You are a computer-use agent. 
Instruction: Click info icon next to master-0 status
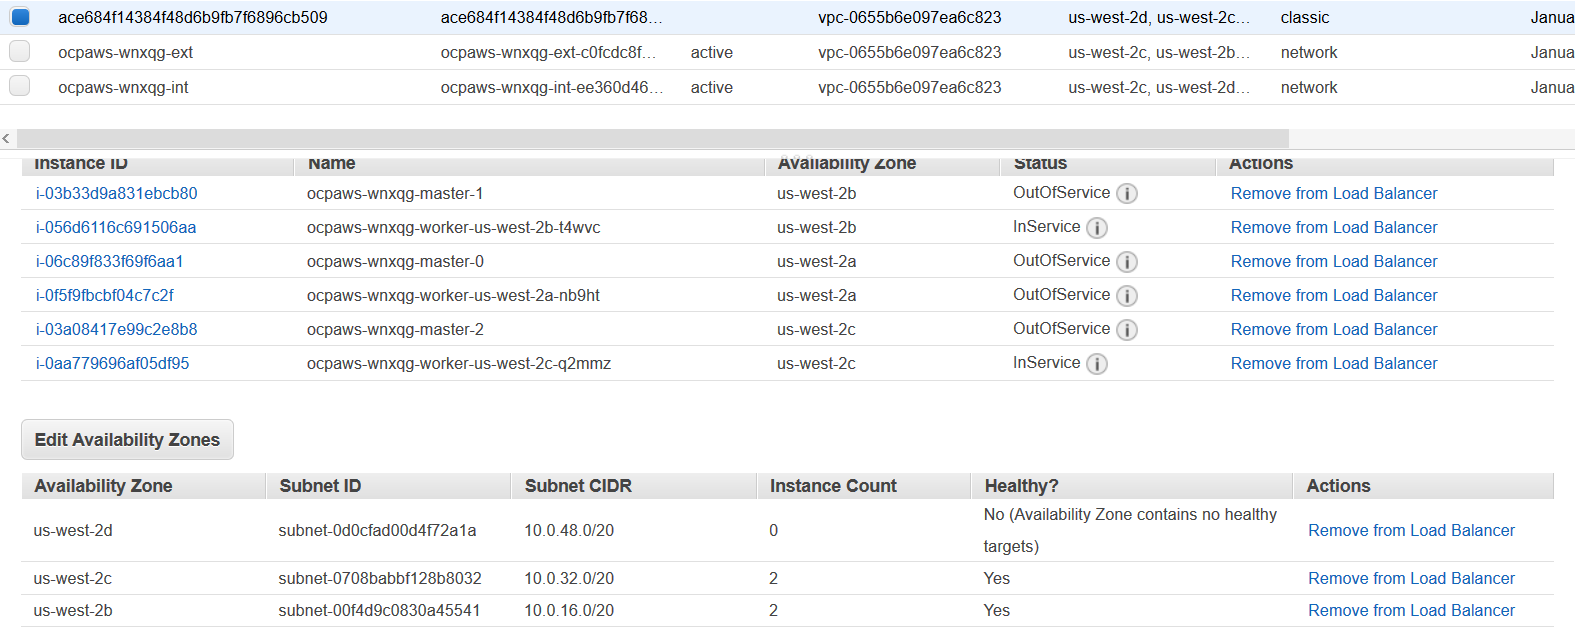click(1127, 261)
